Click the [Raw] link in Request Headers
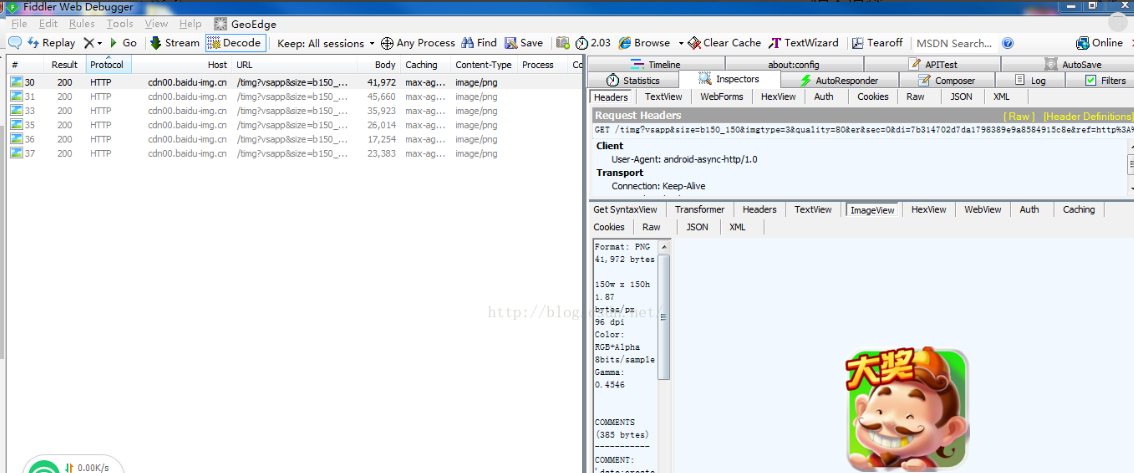Viewport: 1134px width, 473px height. pyautogui.click(x=1018, y=116)
